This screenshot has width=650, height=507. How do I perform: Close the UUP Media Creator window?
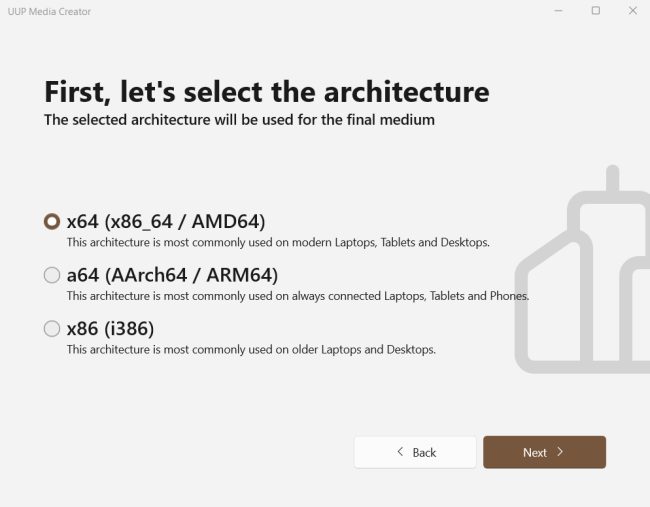pyautogui.click(x=632, y=11)
